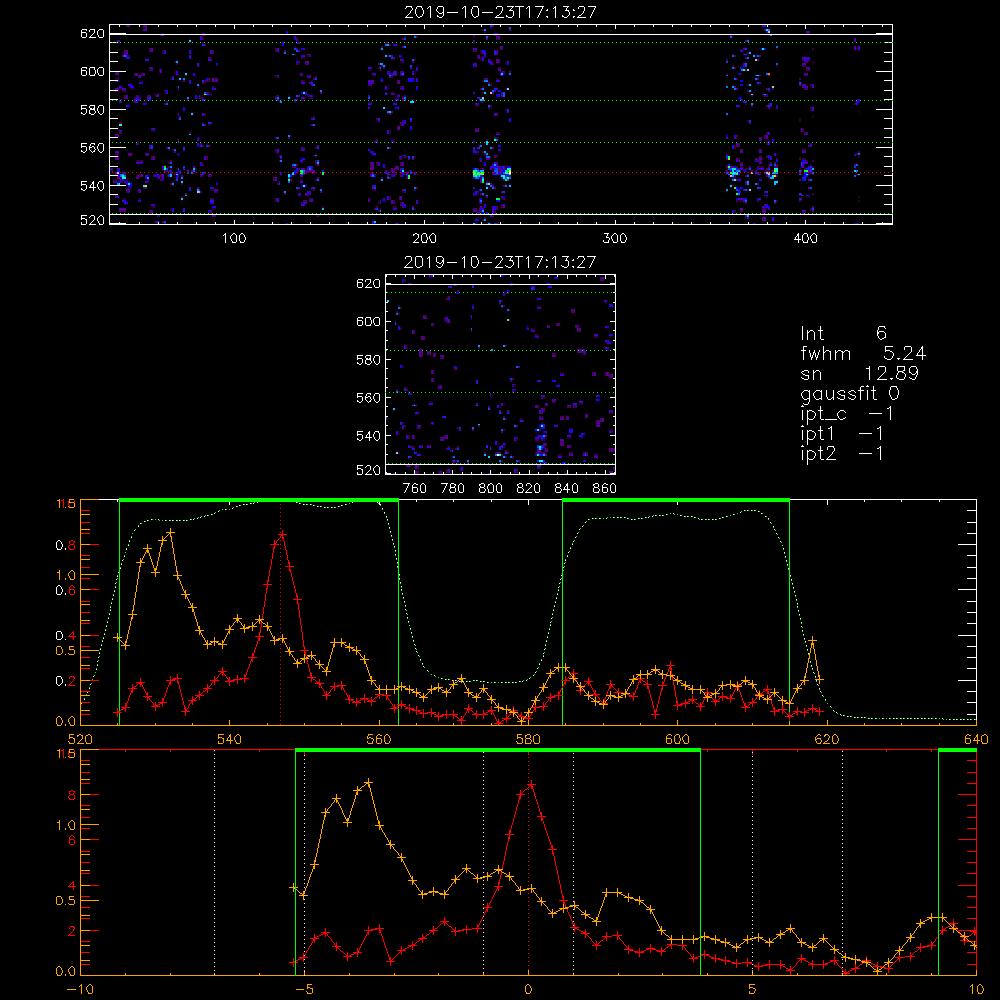
Task: Click the '0' x-axis label of the bottom plot
Action: [528, 990]
